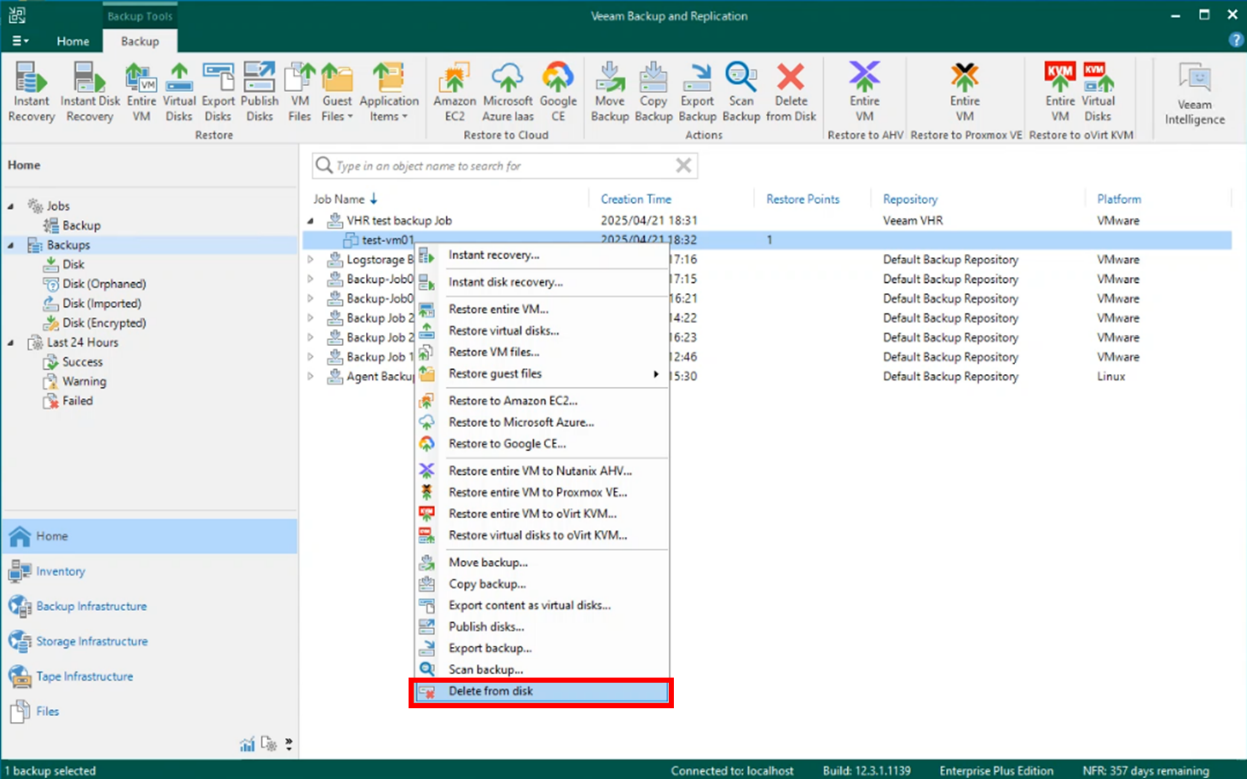Click the Virtual Disks Restore to oVirt KVM icon
The width and height of the screenshot is (1247, 779).
[x=1098, y=92]
